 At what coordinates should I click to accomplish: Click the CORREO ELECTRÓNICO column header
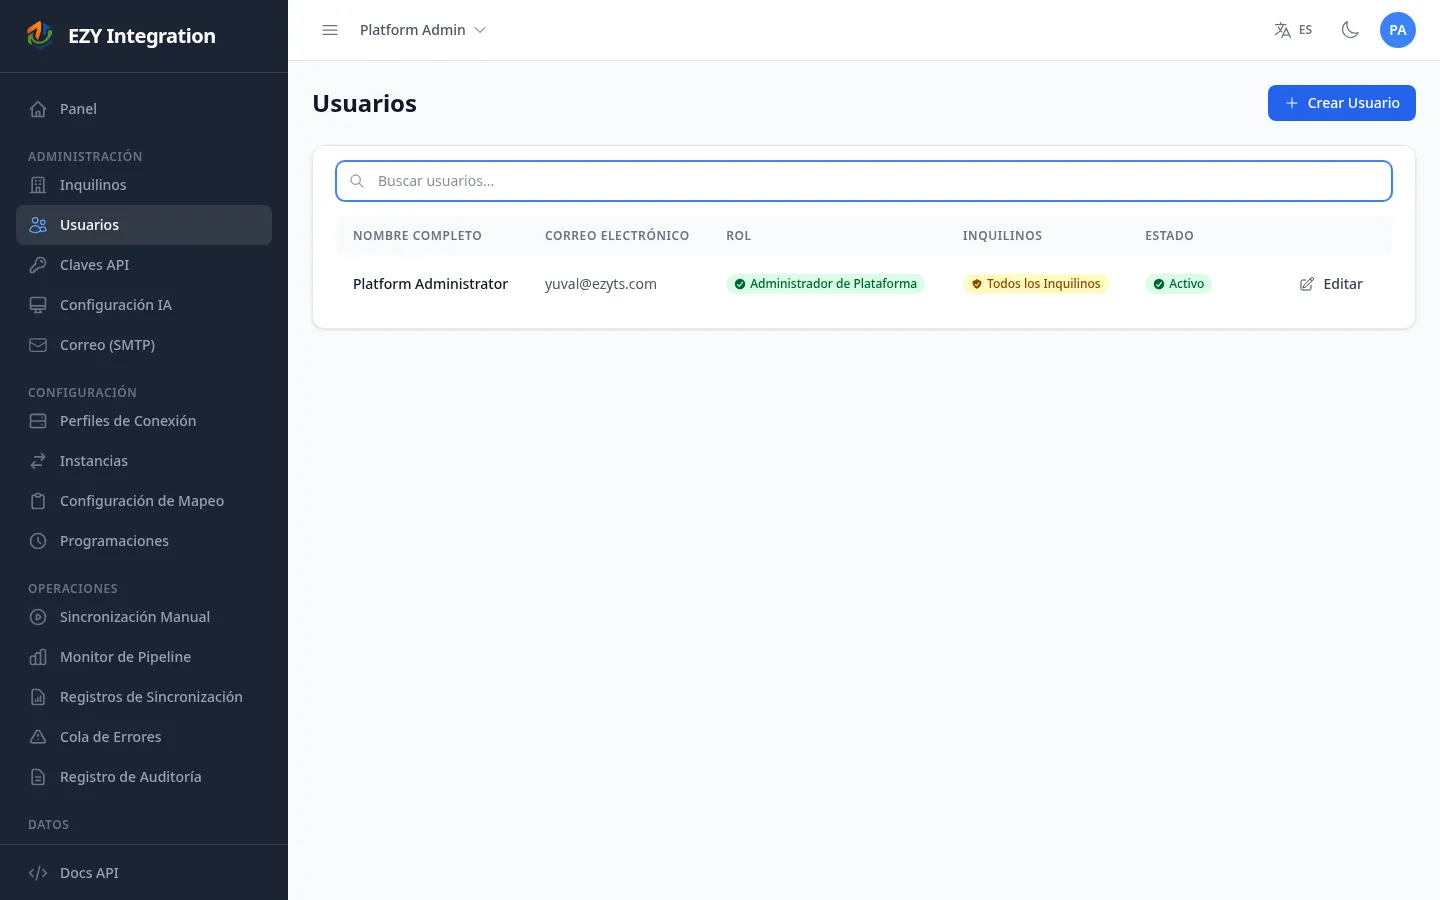[617, 236]
